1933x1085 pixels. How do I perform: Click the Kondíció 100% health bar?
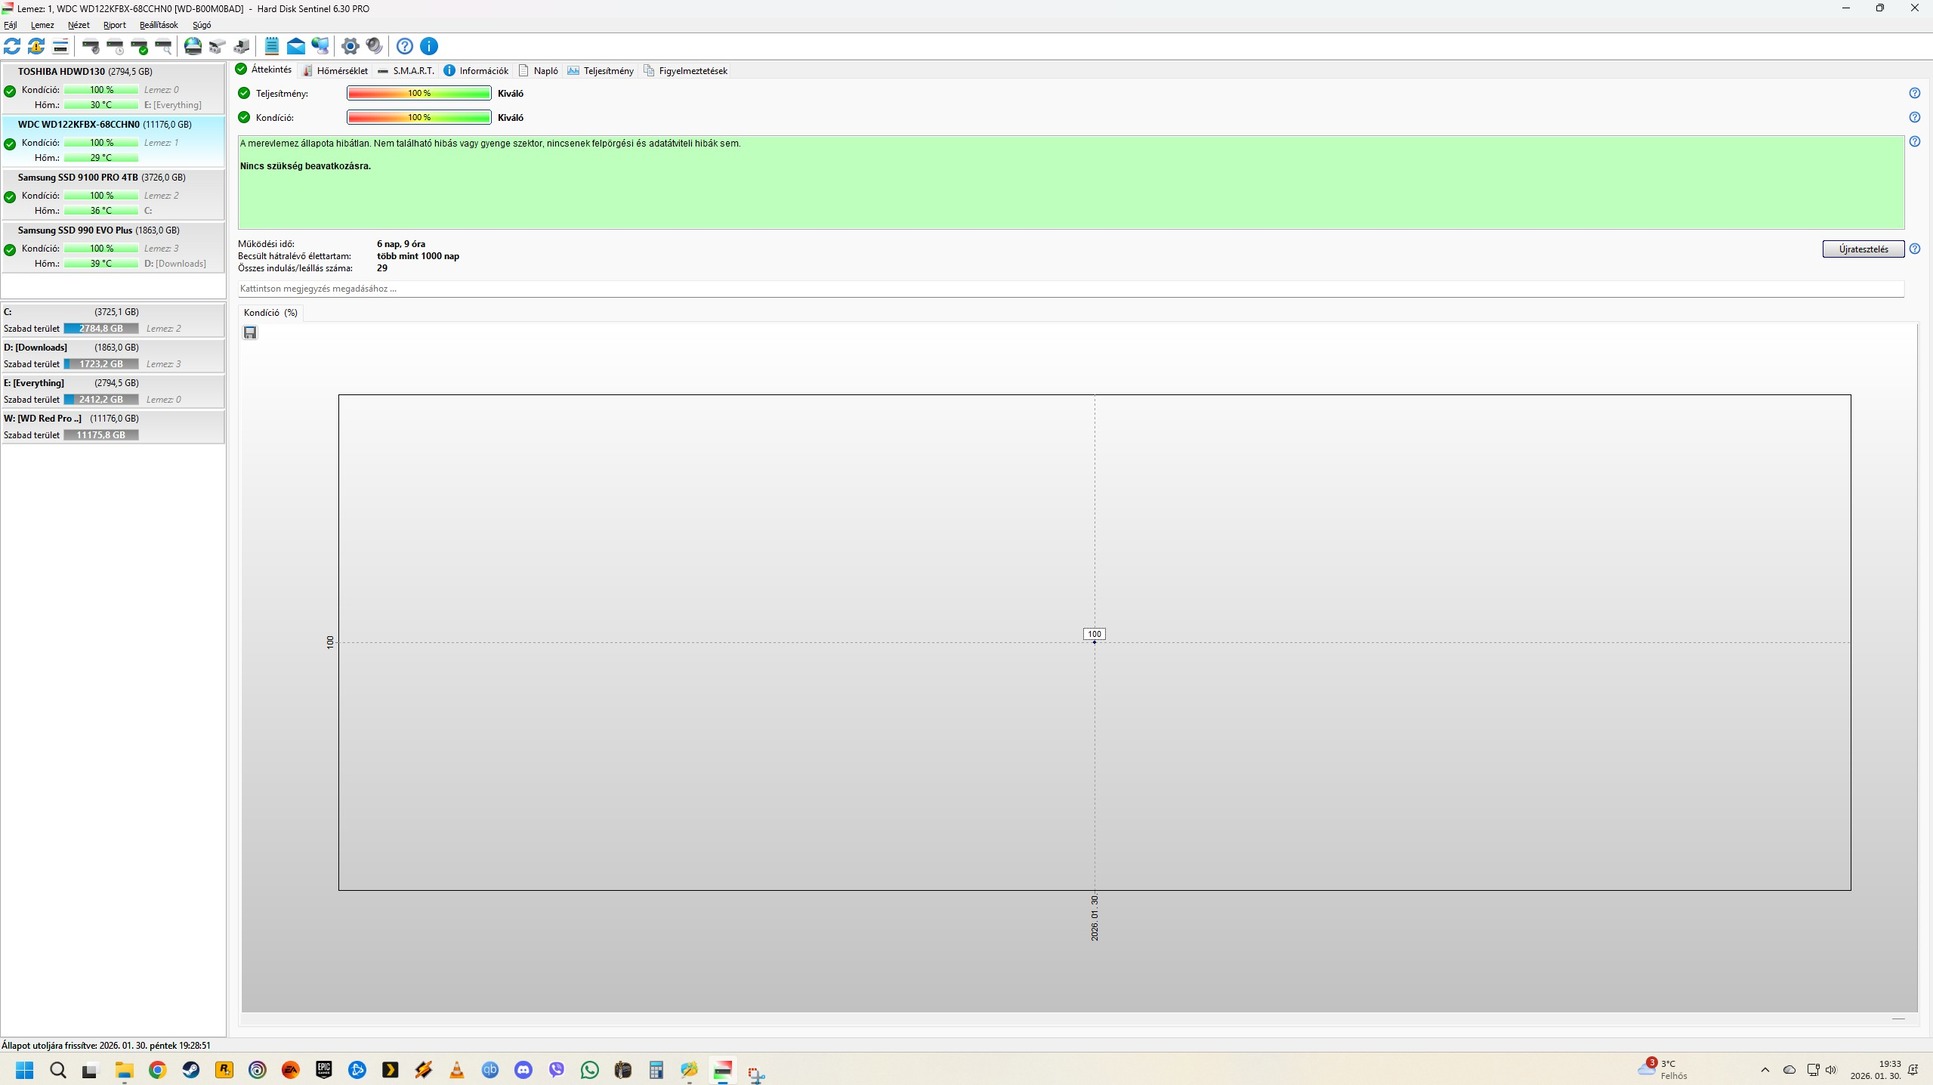tap(419, 118)
